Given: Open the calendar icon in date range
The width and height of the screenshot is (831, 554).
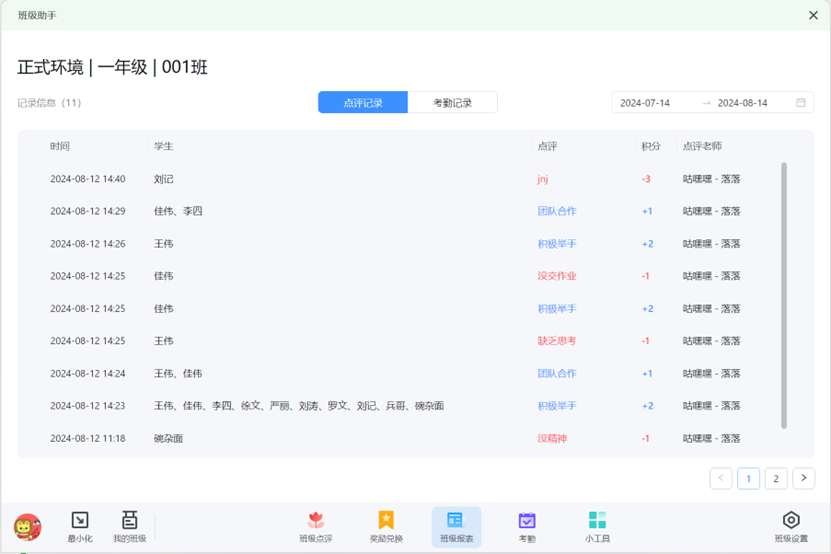Looking at the screenshot, I should [x=801, y=103].
